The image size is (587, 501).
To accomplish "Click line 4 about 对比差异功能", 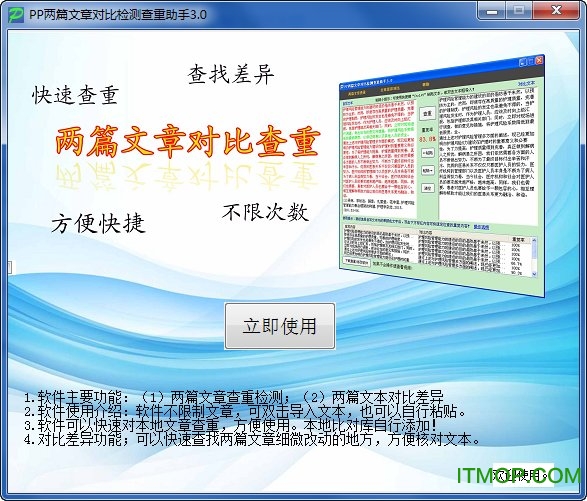I will click(252, 439).
